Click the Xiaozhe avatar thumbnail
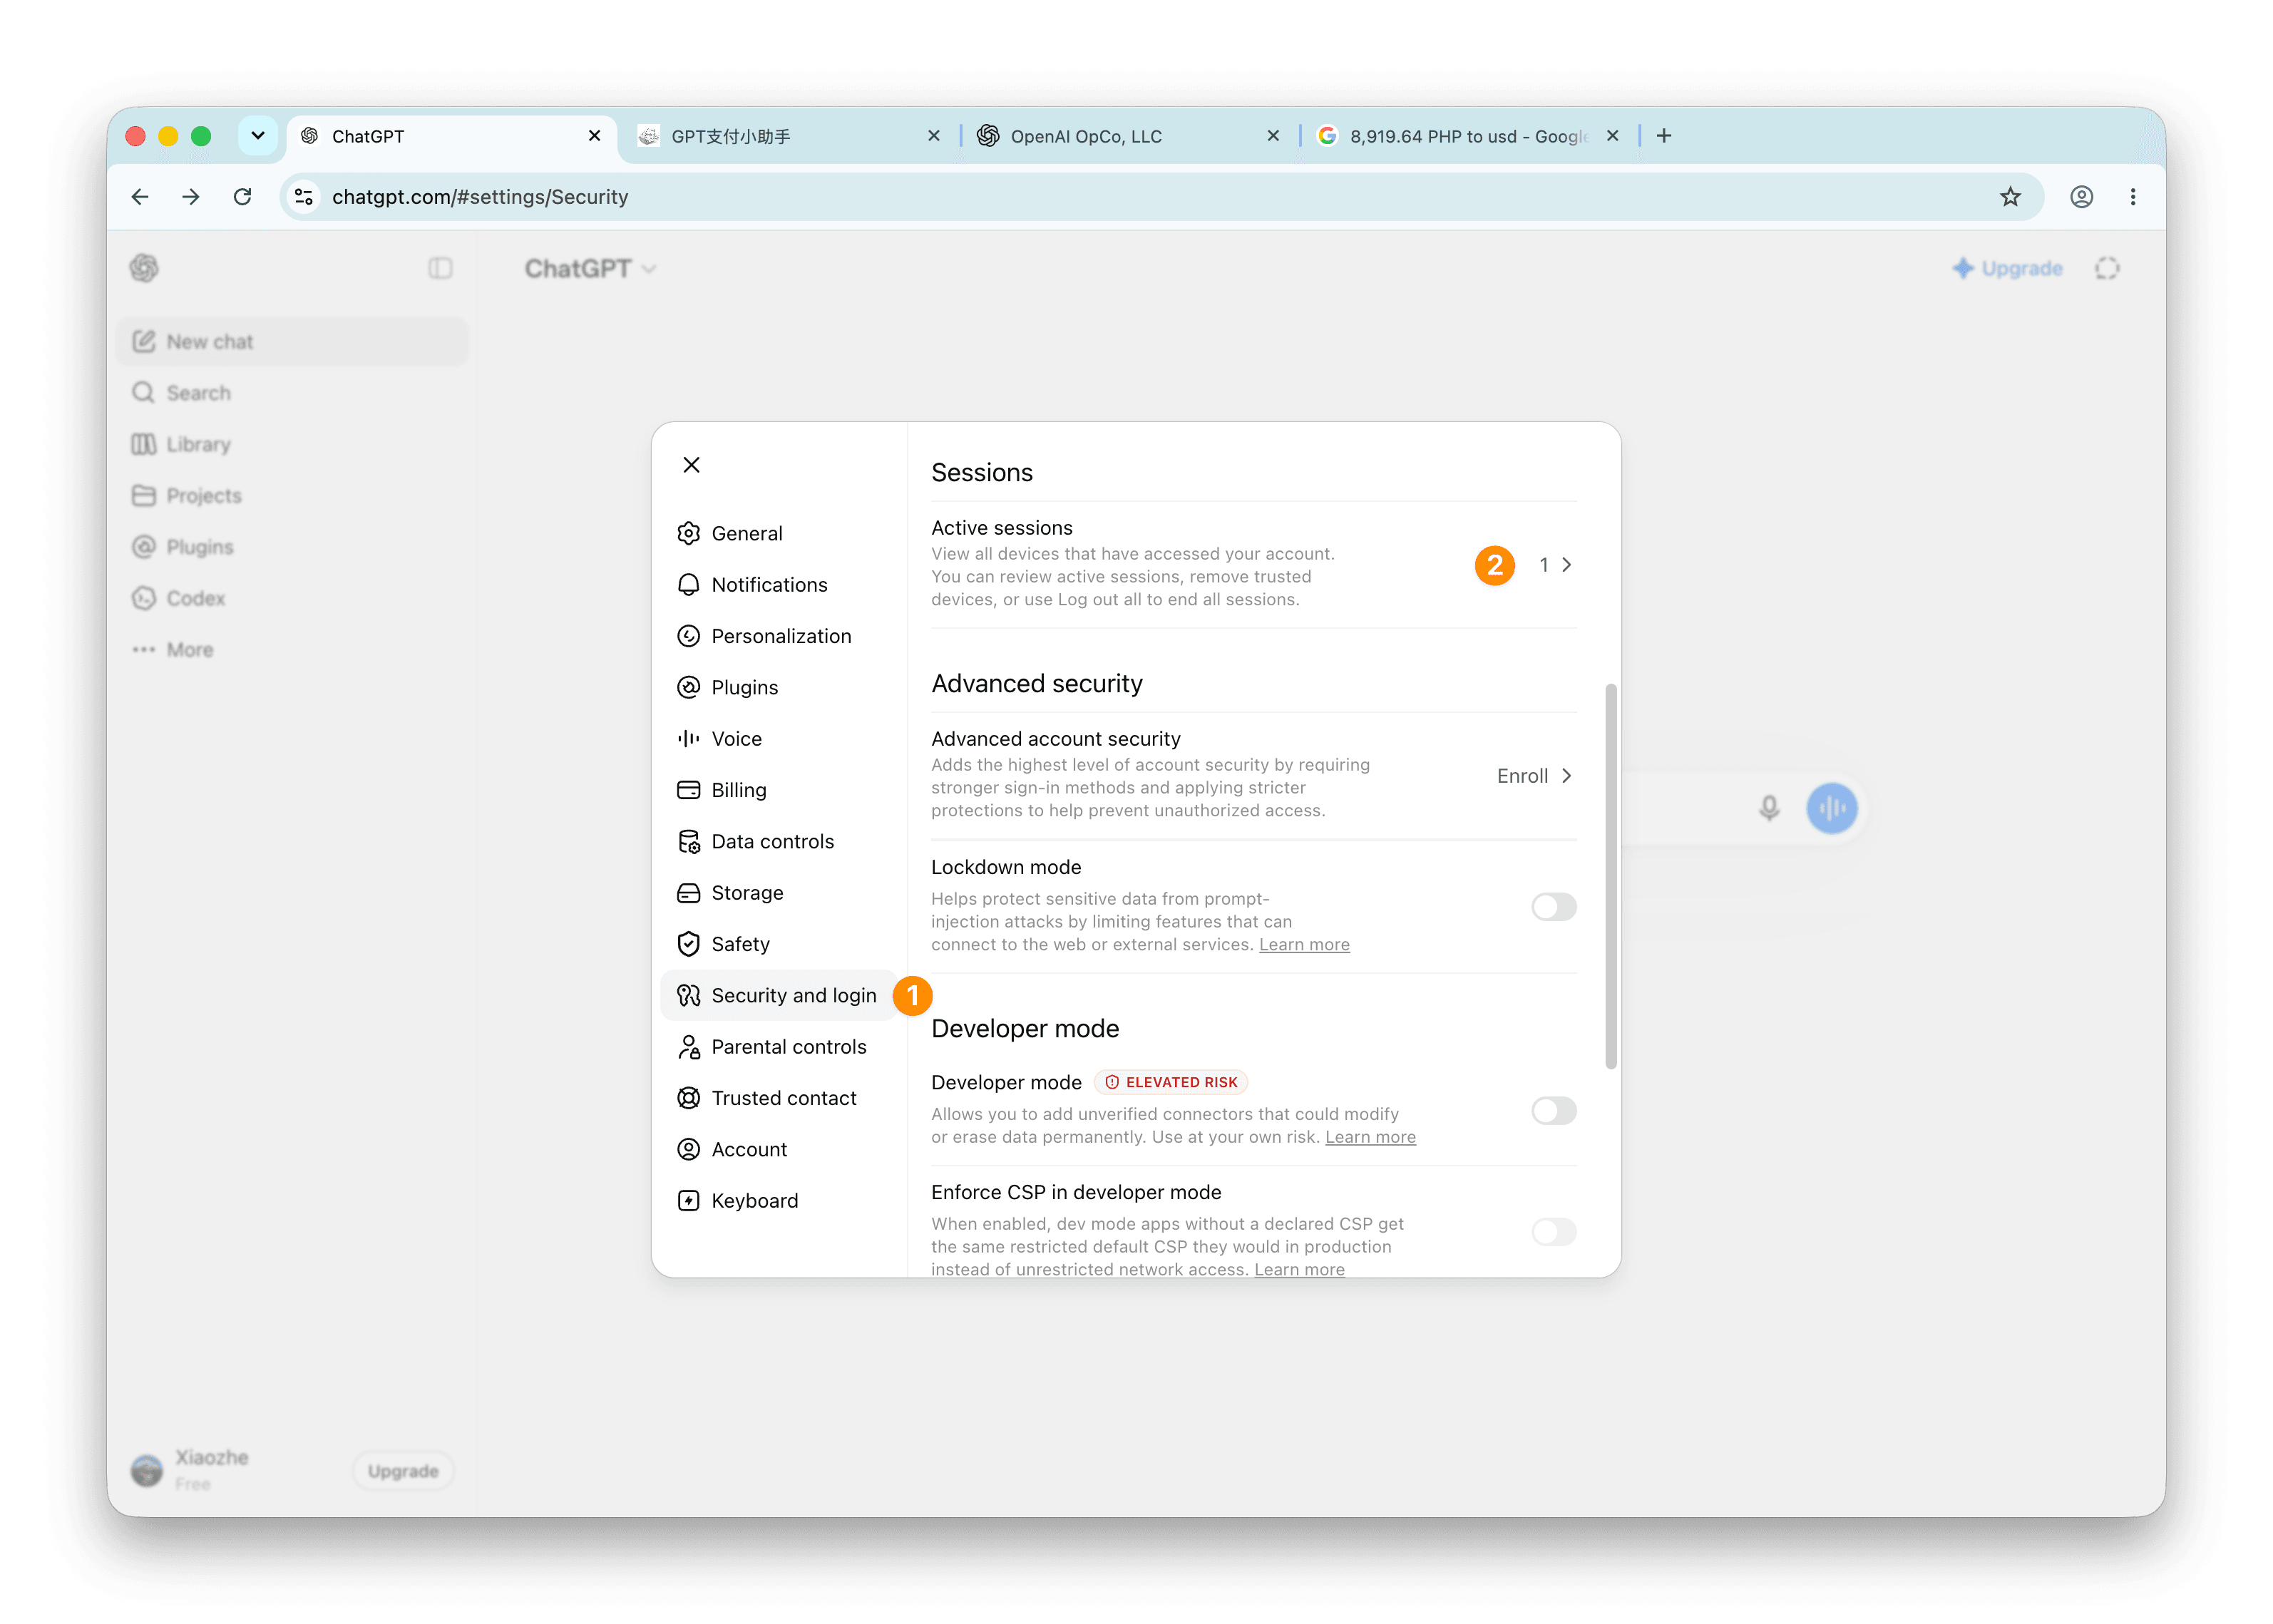The width and height of the screenshot is (2273, 1624). point(146,1470)
